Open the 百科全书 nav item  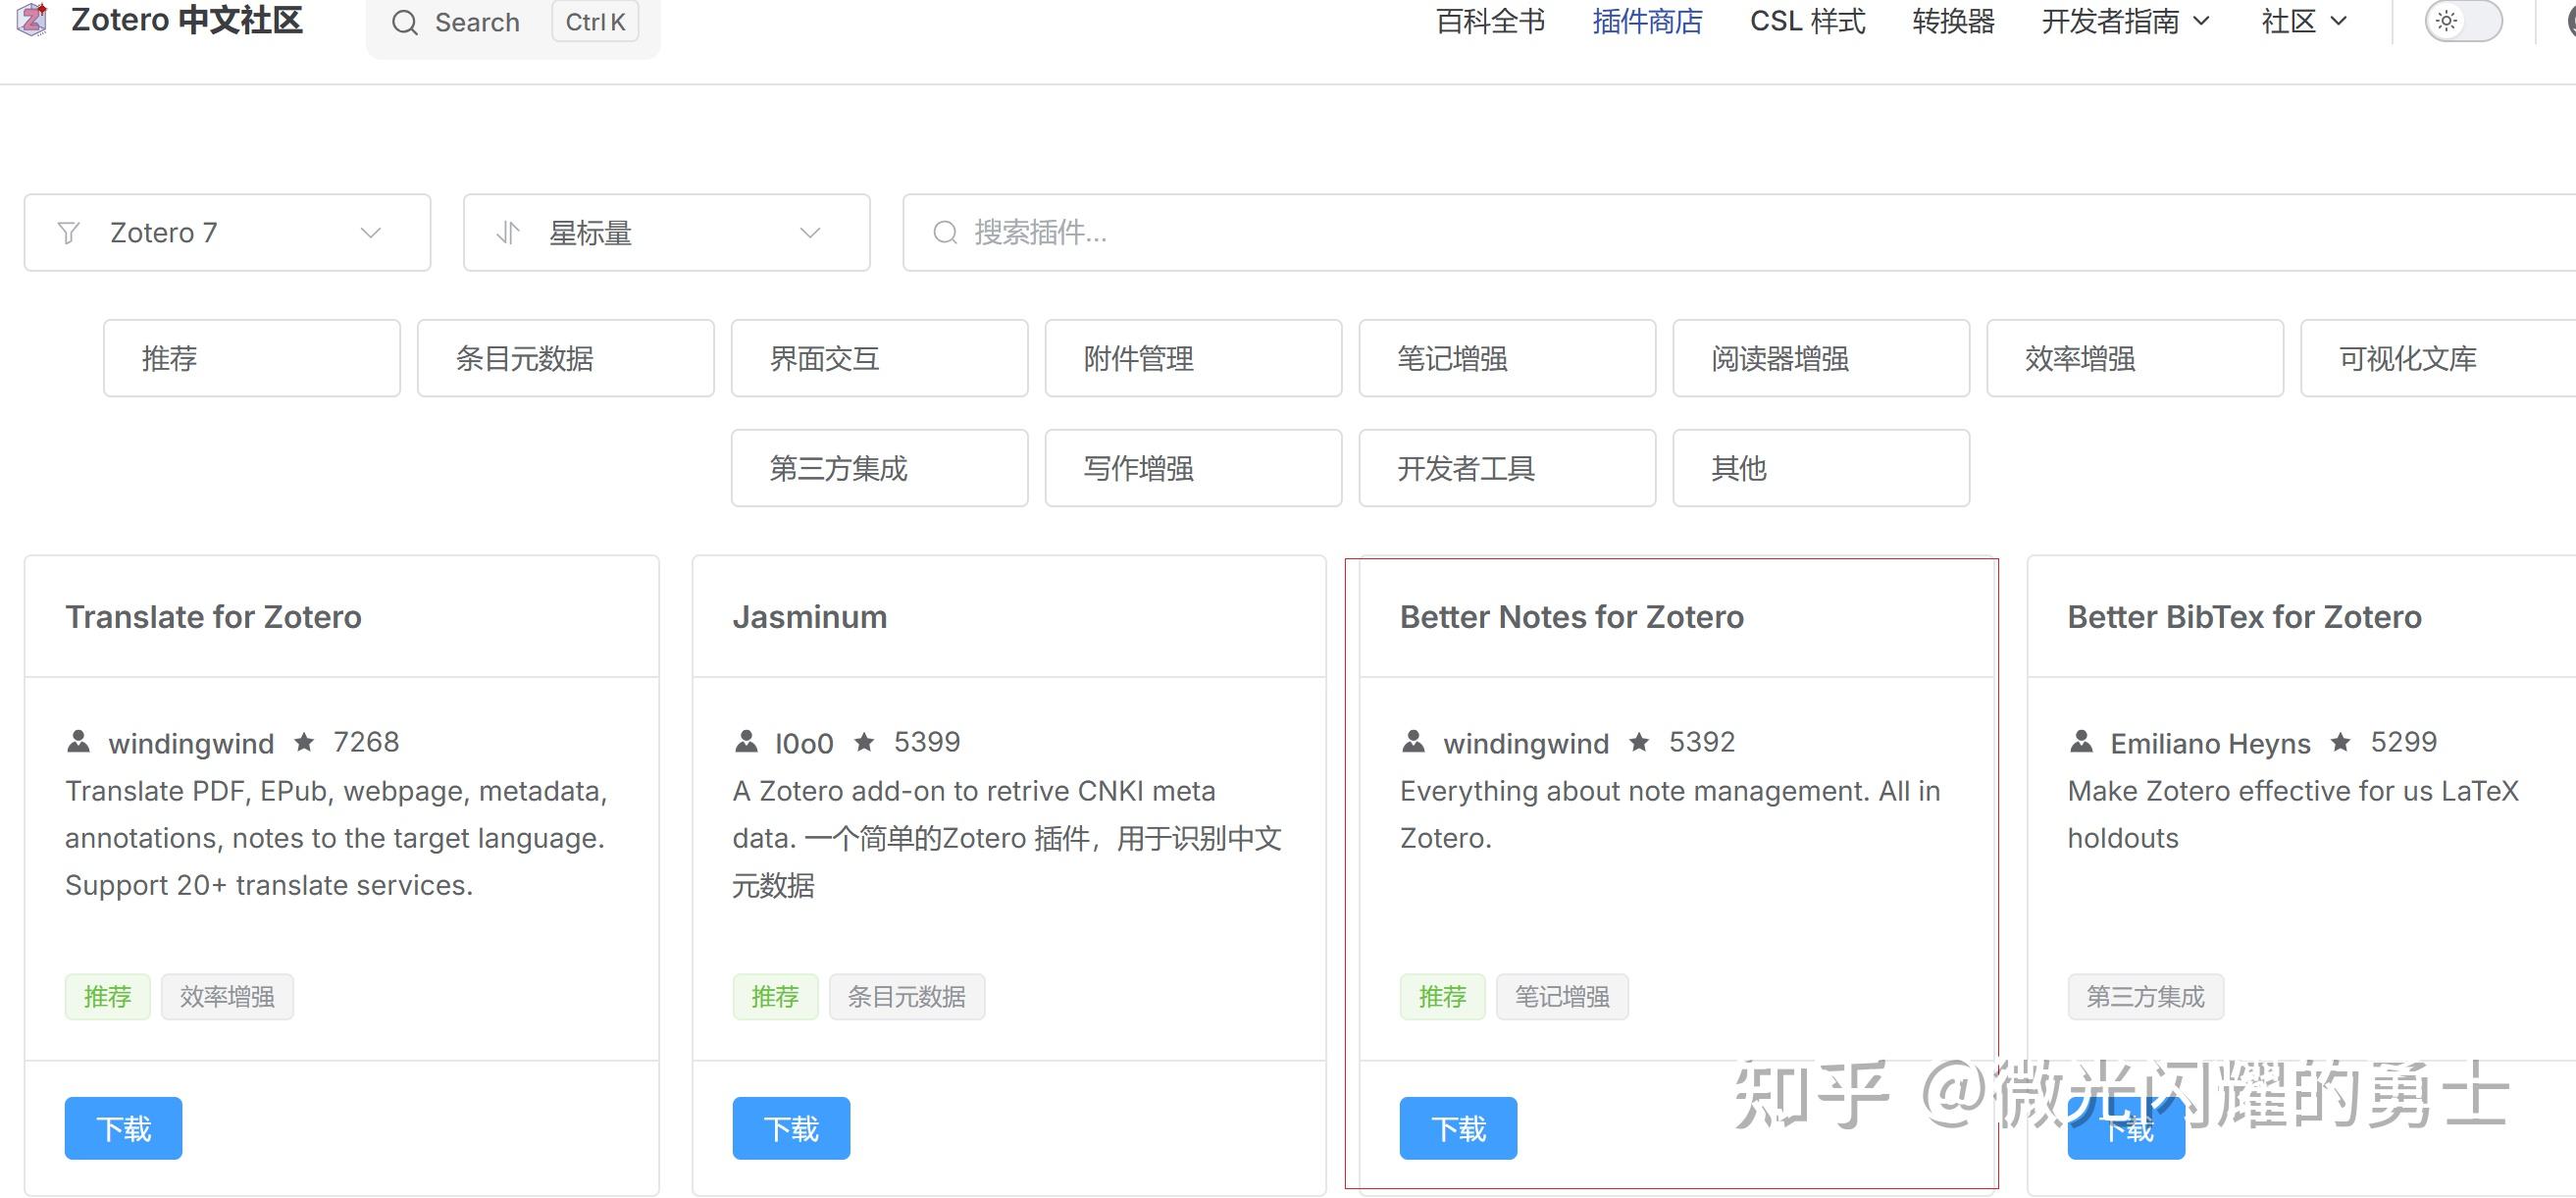tap(1490, 21)
